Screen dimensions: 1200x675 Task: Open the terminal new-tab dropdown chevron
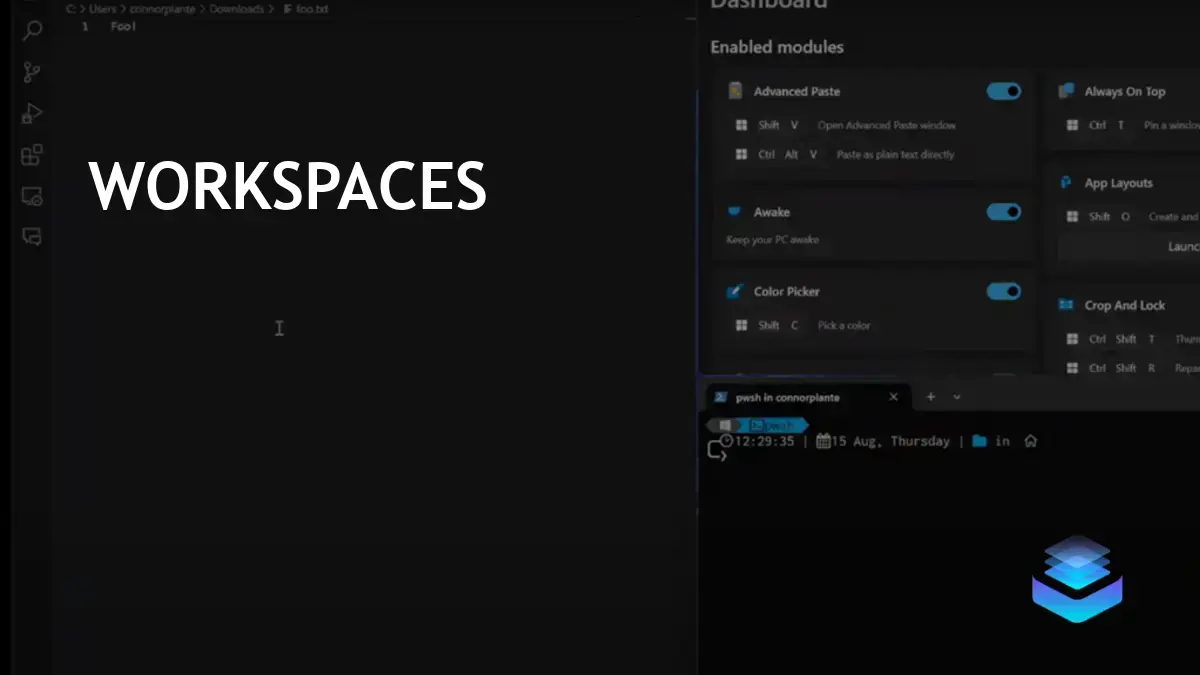[956, 397]
